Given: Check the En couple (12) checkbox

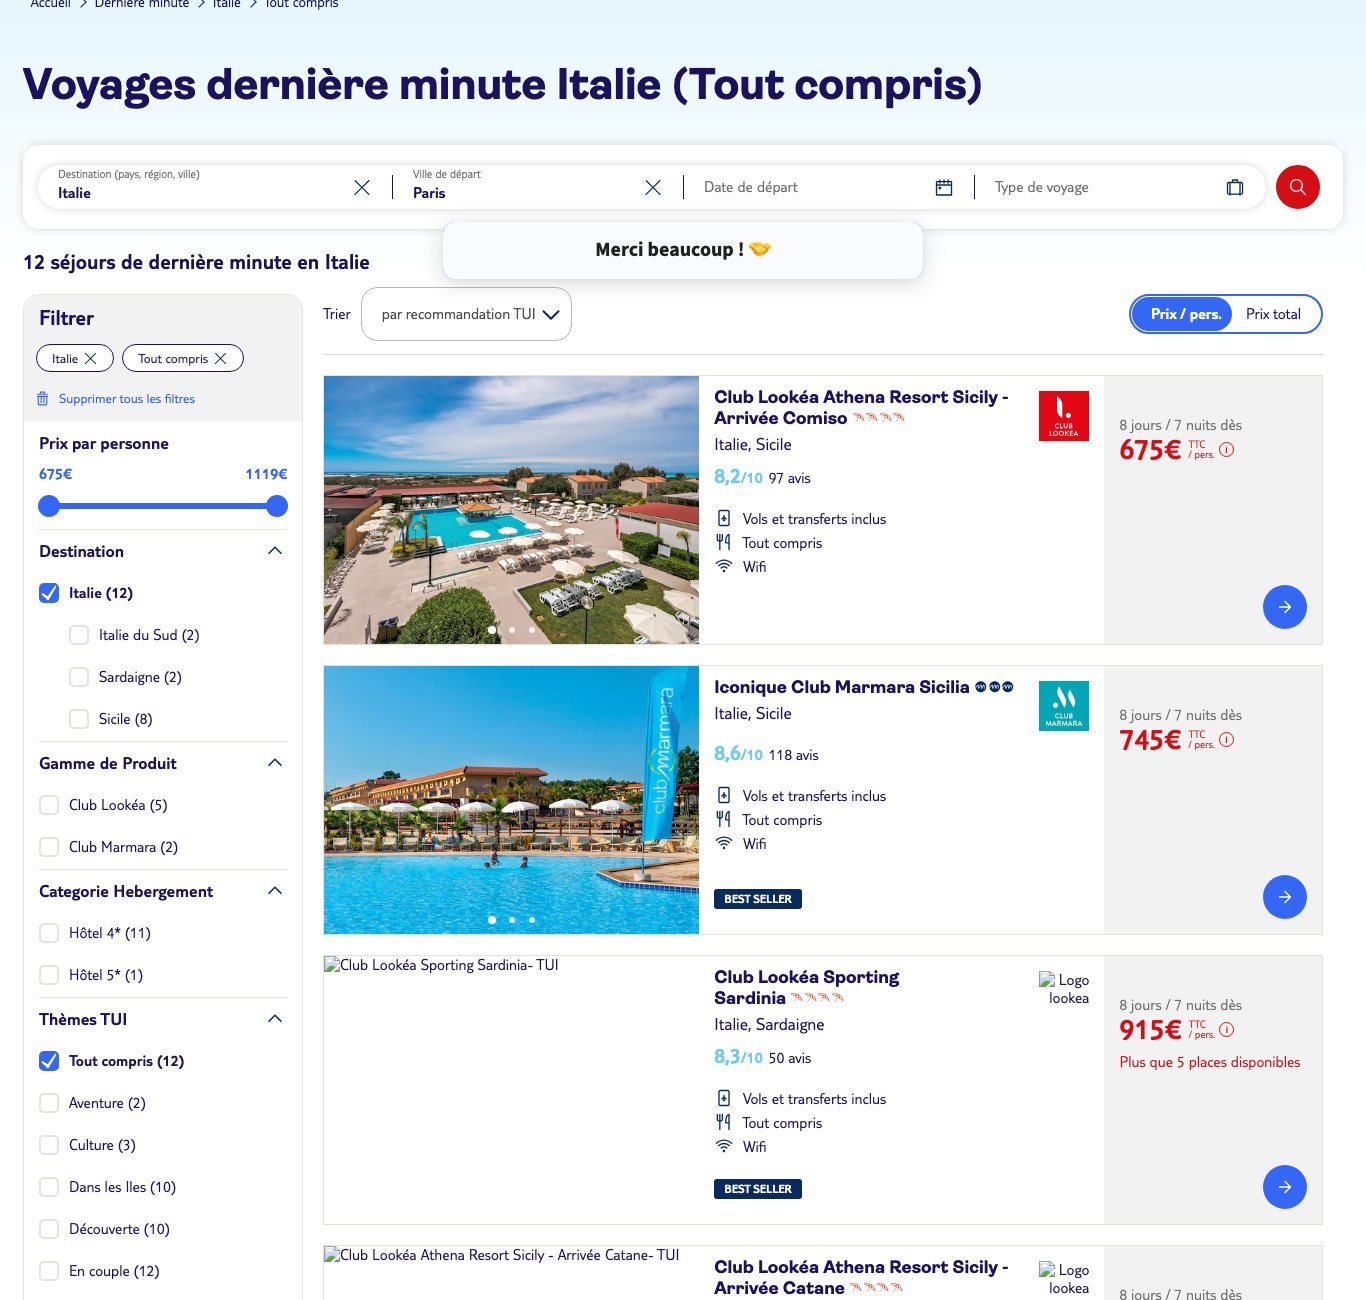Looking at the screenshot, I should click(49, 1271).
